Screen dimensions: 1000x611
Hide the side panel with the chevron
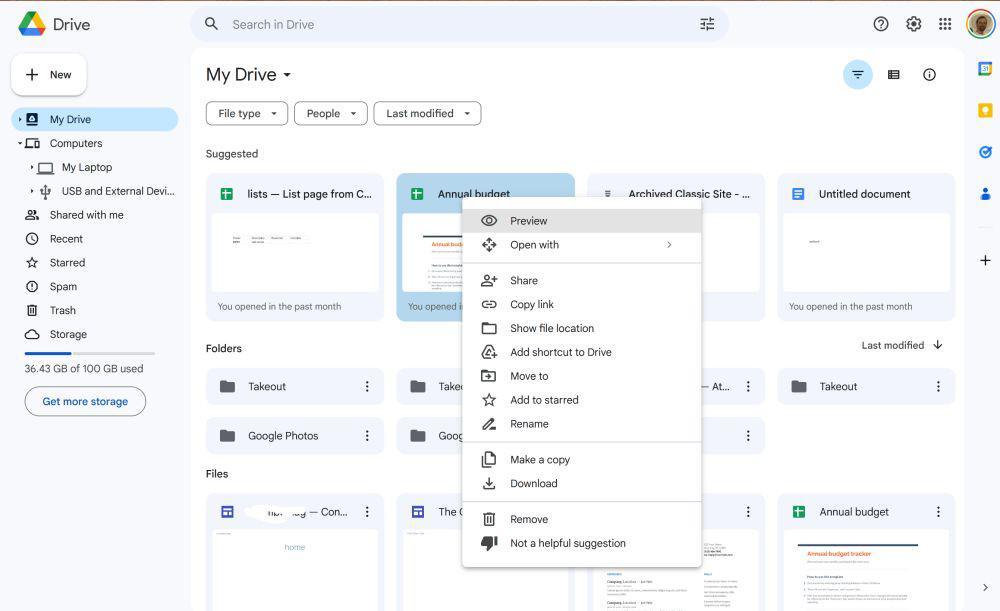985,587
